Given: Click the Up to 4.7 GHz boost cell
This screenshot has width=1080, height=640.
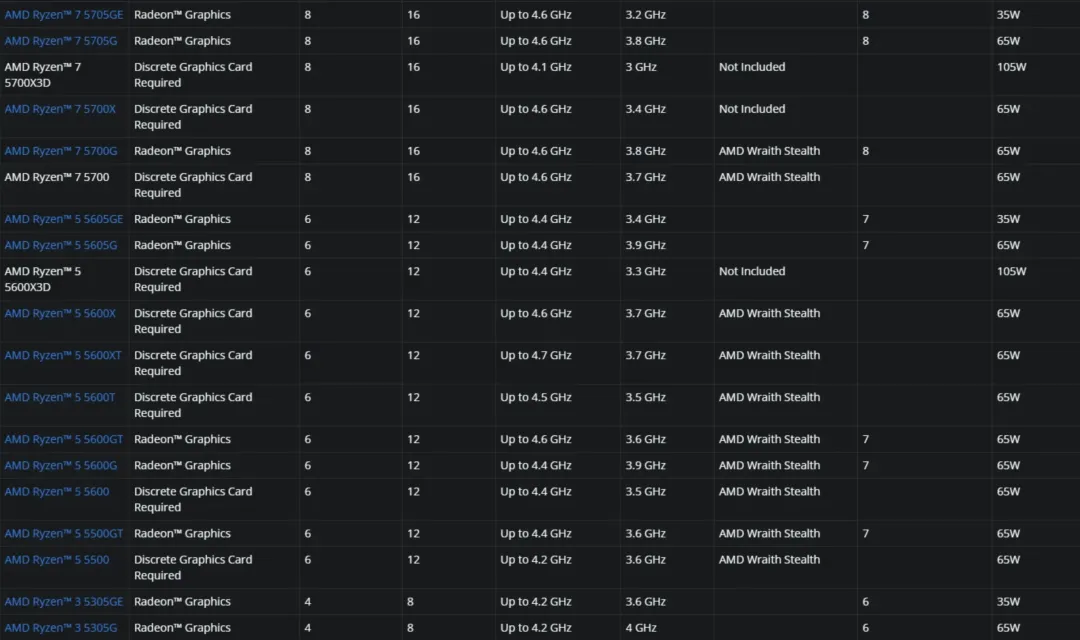Looking at the screenshot, I should [x=536, y=355].
